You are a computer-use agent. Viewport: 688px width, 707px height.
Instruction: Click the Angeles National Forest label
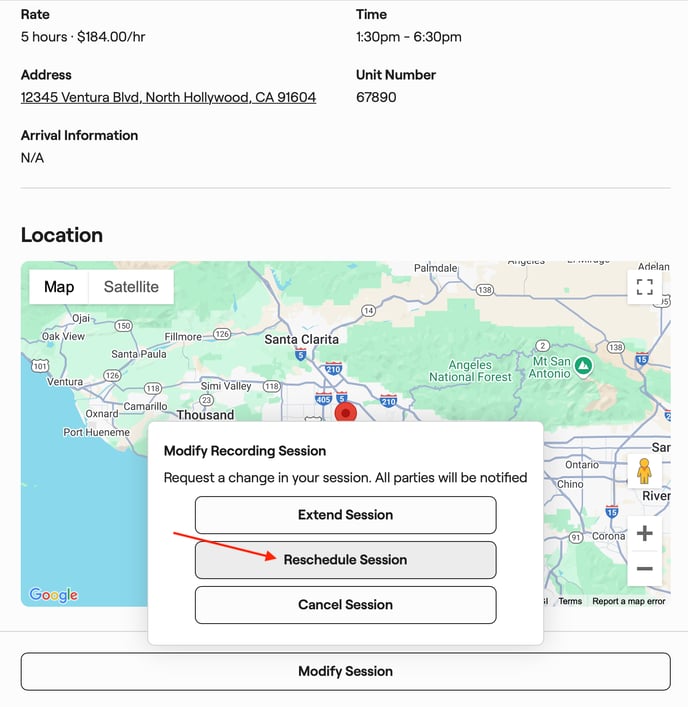point(470,371)
